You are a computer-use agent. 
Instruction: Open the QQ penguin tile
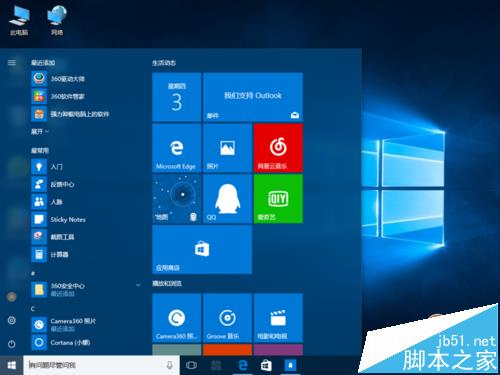[x=227, y=199]
